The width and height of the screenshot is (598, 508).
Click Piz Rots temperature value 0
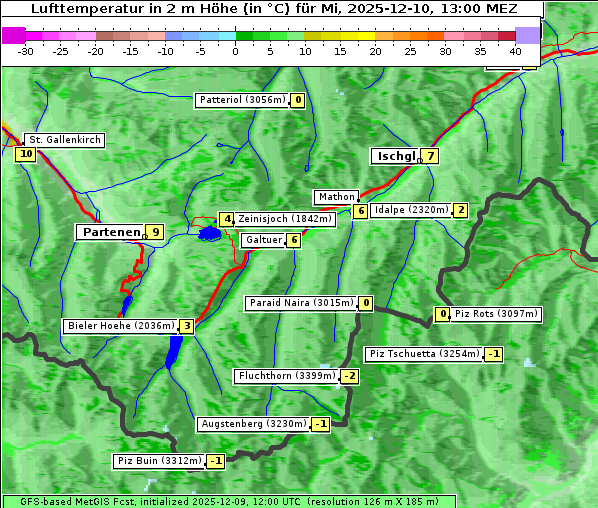(x=442, y=314)
